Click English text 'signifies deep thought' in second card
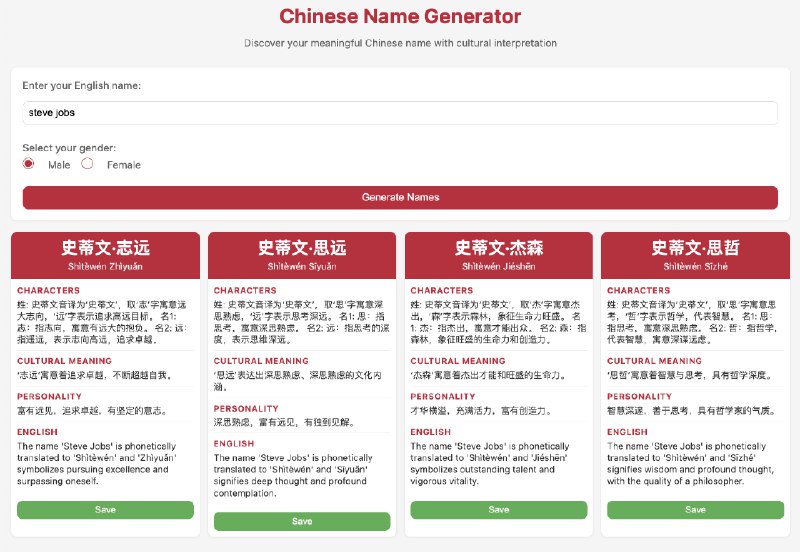 (261, 481)
